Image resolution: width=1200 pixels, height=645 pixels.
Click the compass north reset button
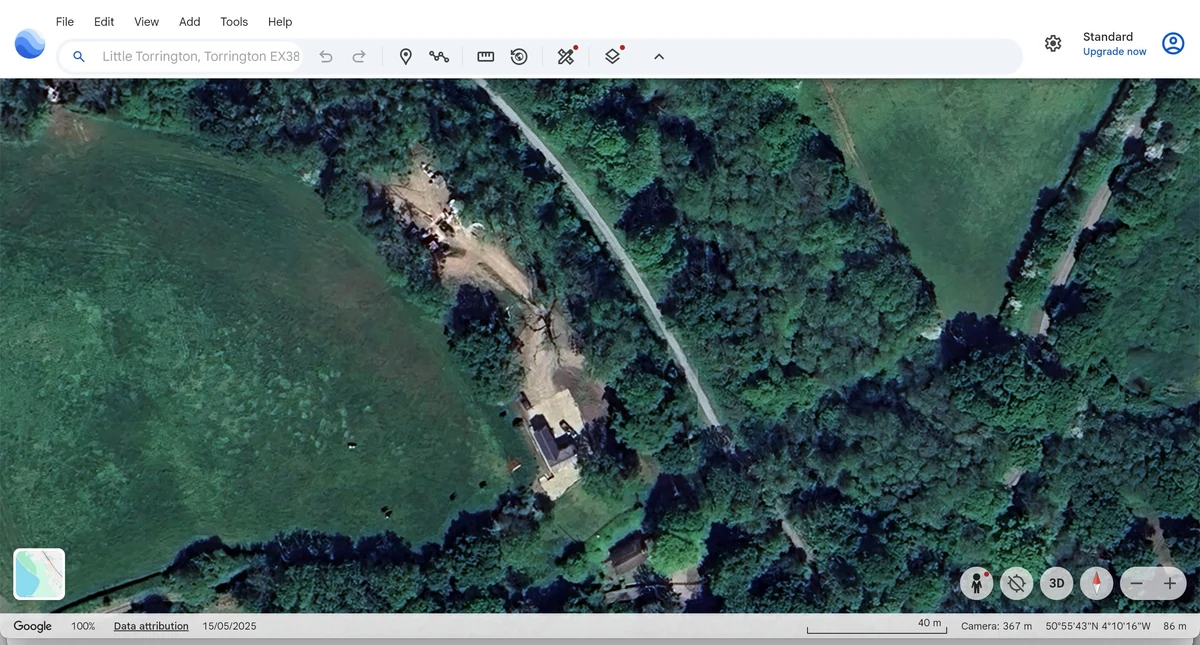coord(1097,583)
